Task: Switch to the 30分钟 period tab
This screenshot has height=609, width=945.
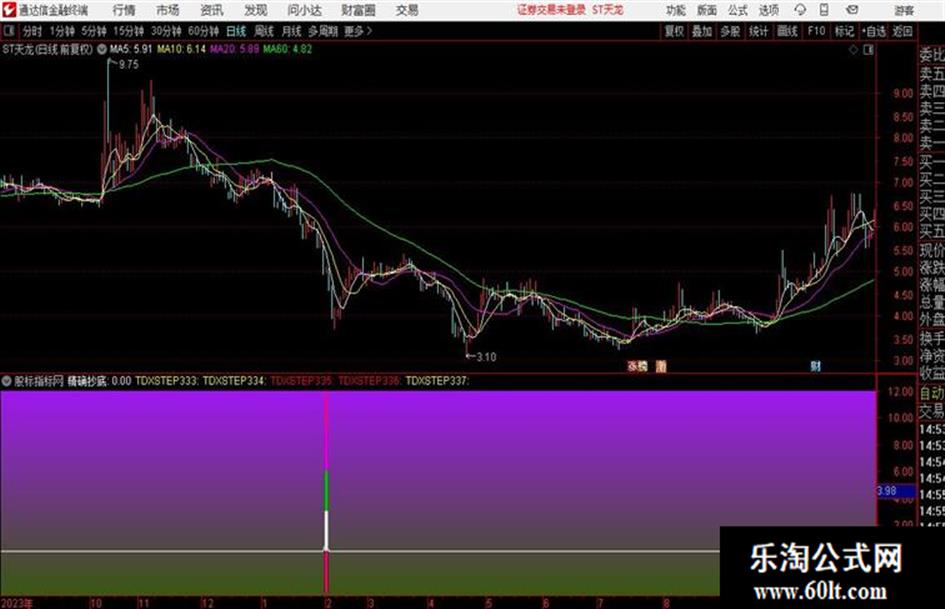Action: coord(166,31)
